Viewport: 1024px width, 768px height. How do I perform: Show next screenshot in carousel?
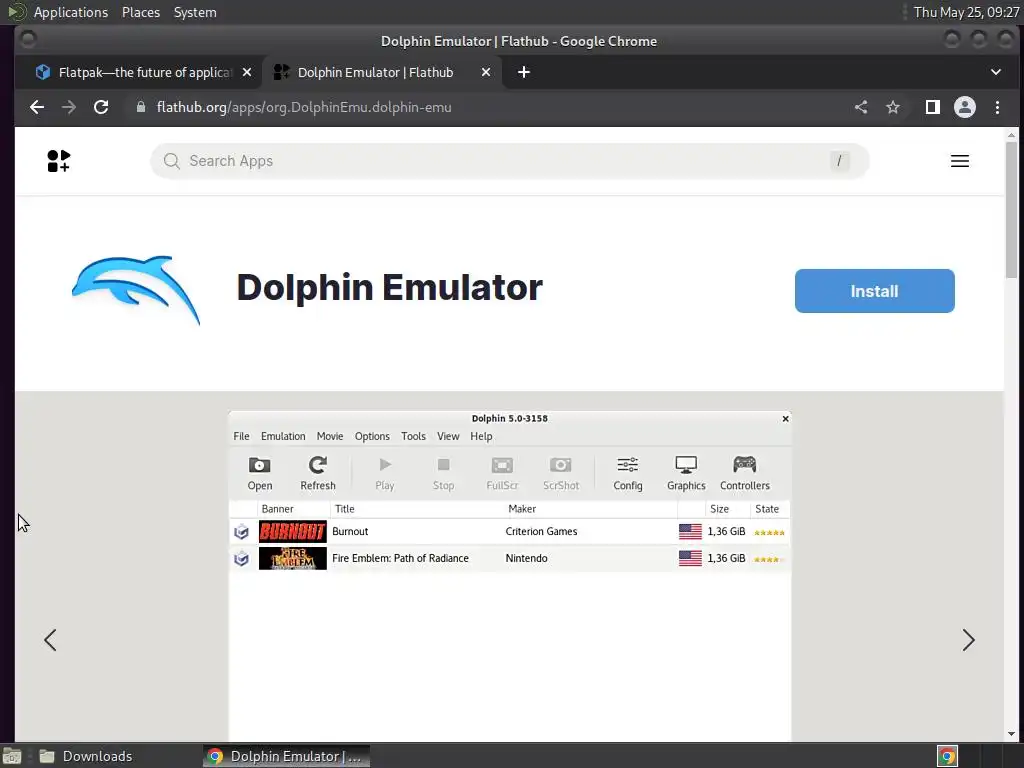tap(968, 640)
